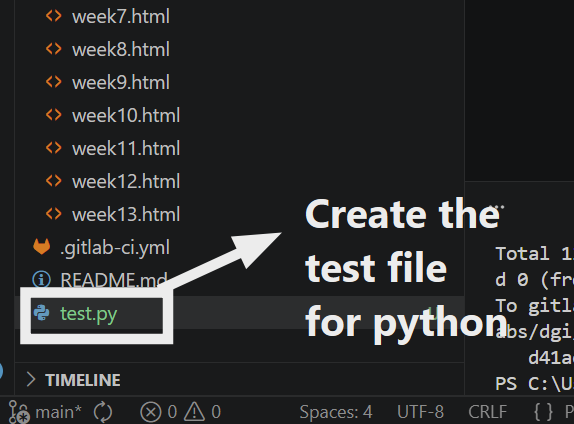574x424 pixels.
Task: Open week7.html in the explorer
Action: tap(121, 17)
